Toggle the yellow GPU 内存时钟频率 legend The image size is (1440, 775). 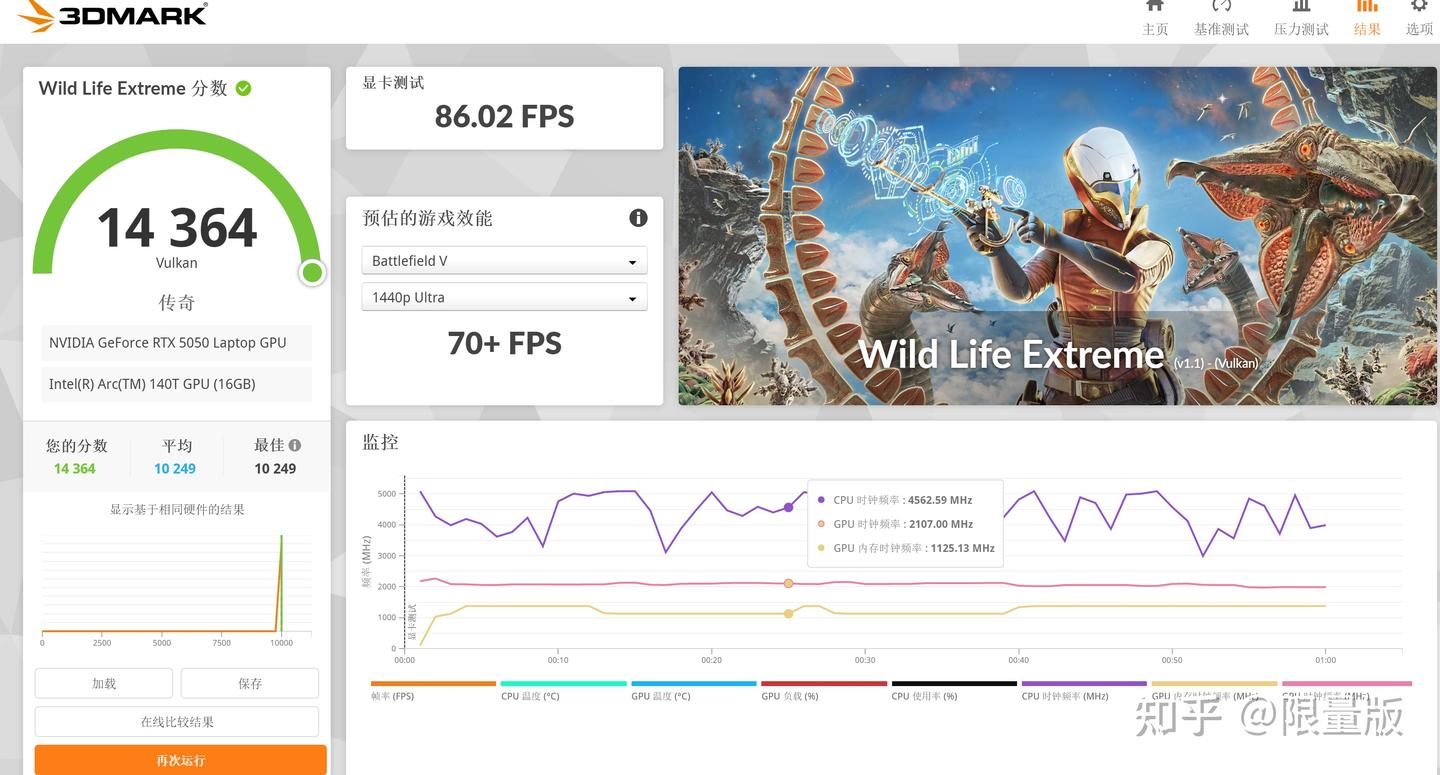(x=1214, y=691)
